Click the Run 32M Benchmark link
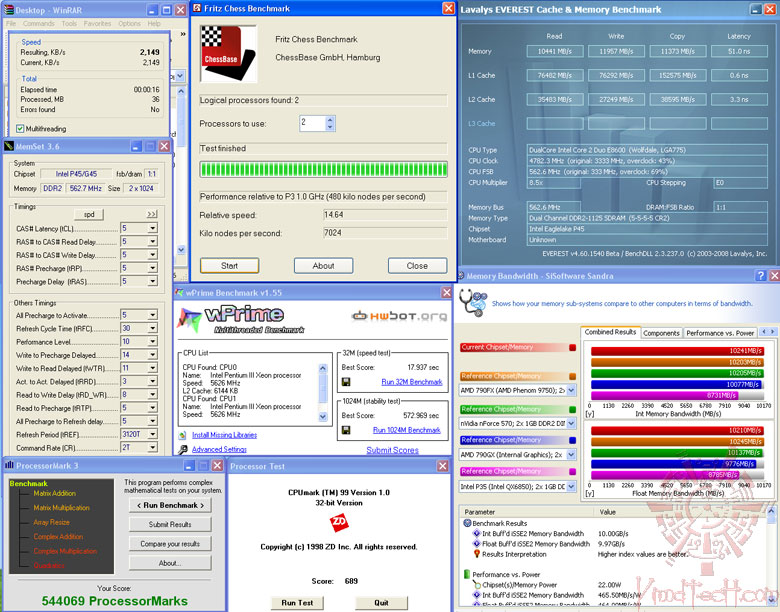 (x=412, y=382)
